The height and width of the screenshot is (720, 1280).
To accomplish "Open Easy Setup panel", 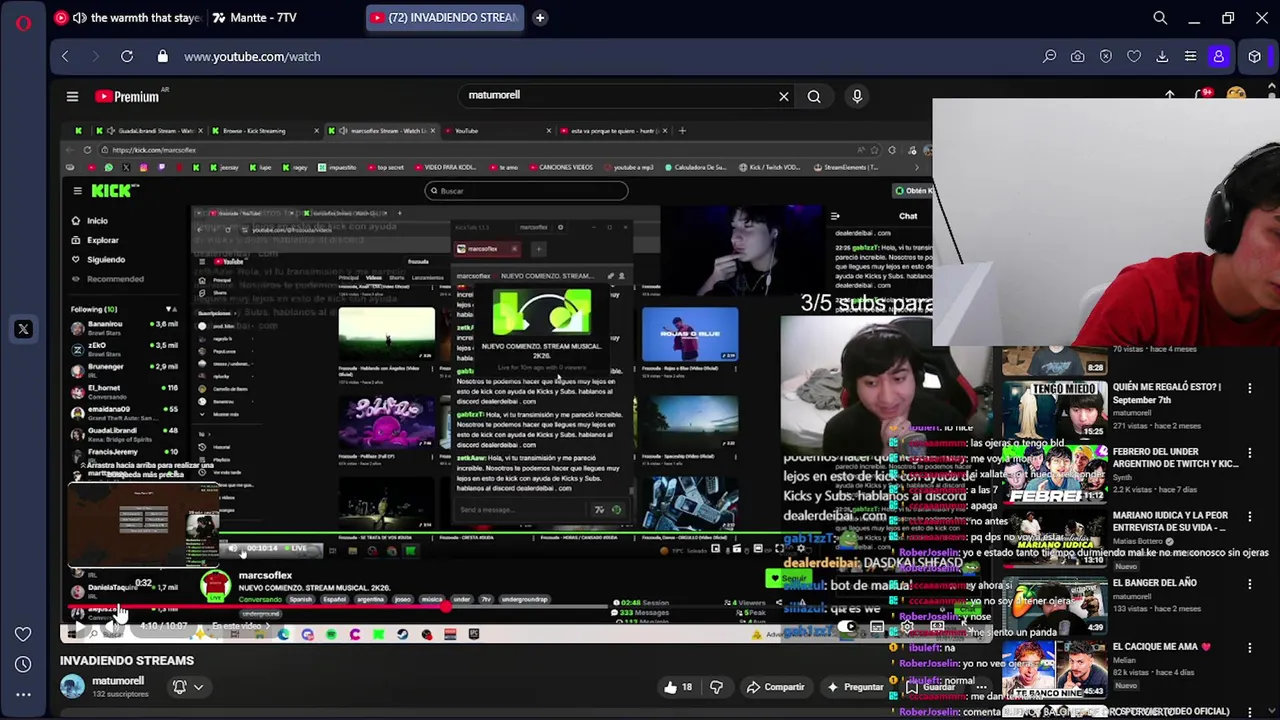I will coord(1190,57).
